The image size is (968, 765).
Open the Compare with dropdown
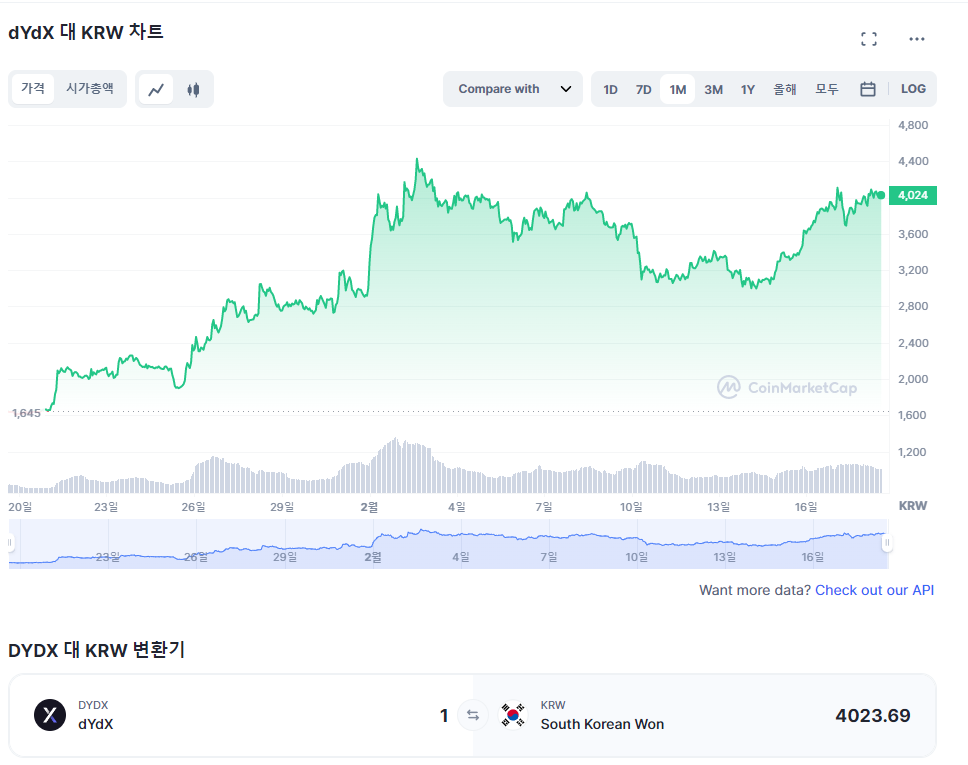(x=513, y=89)
